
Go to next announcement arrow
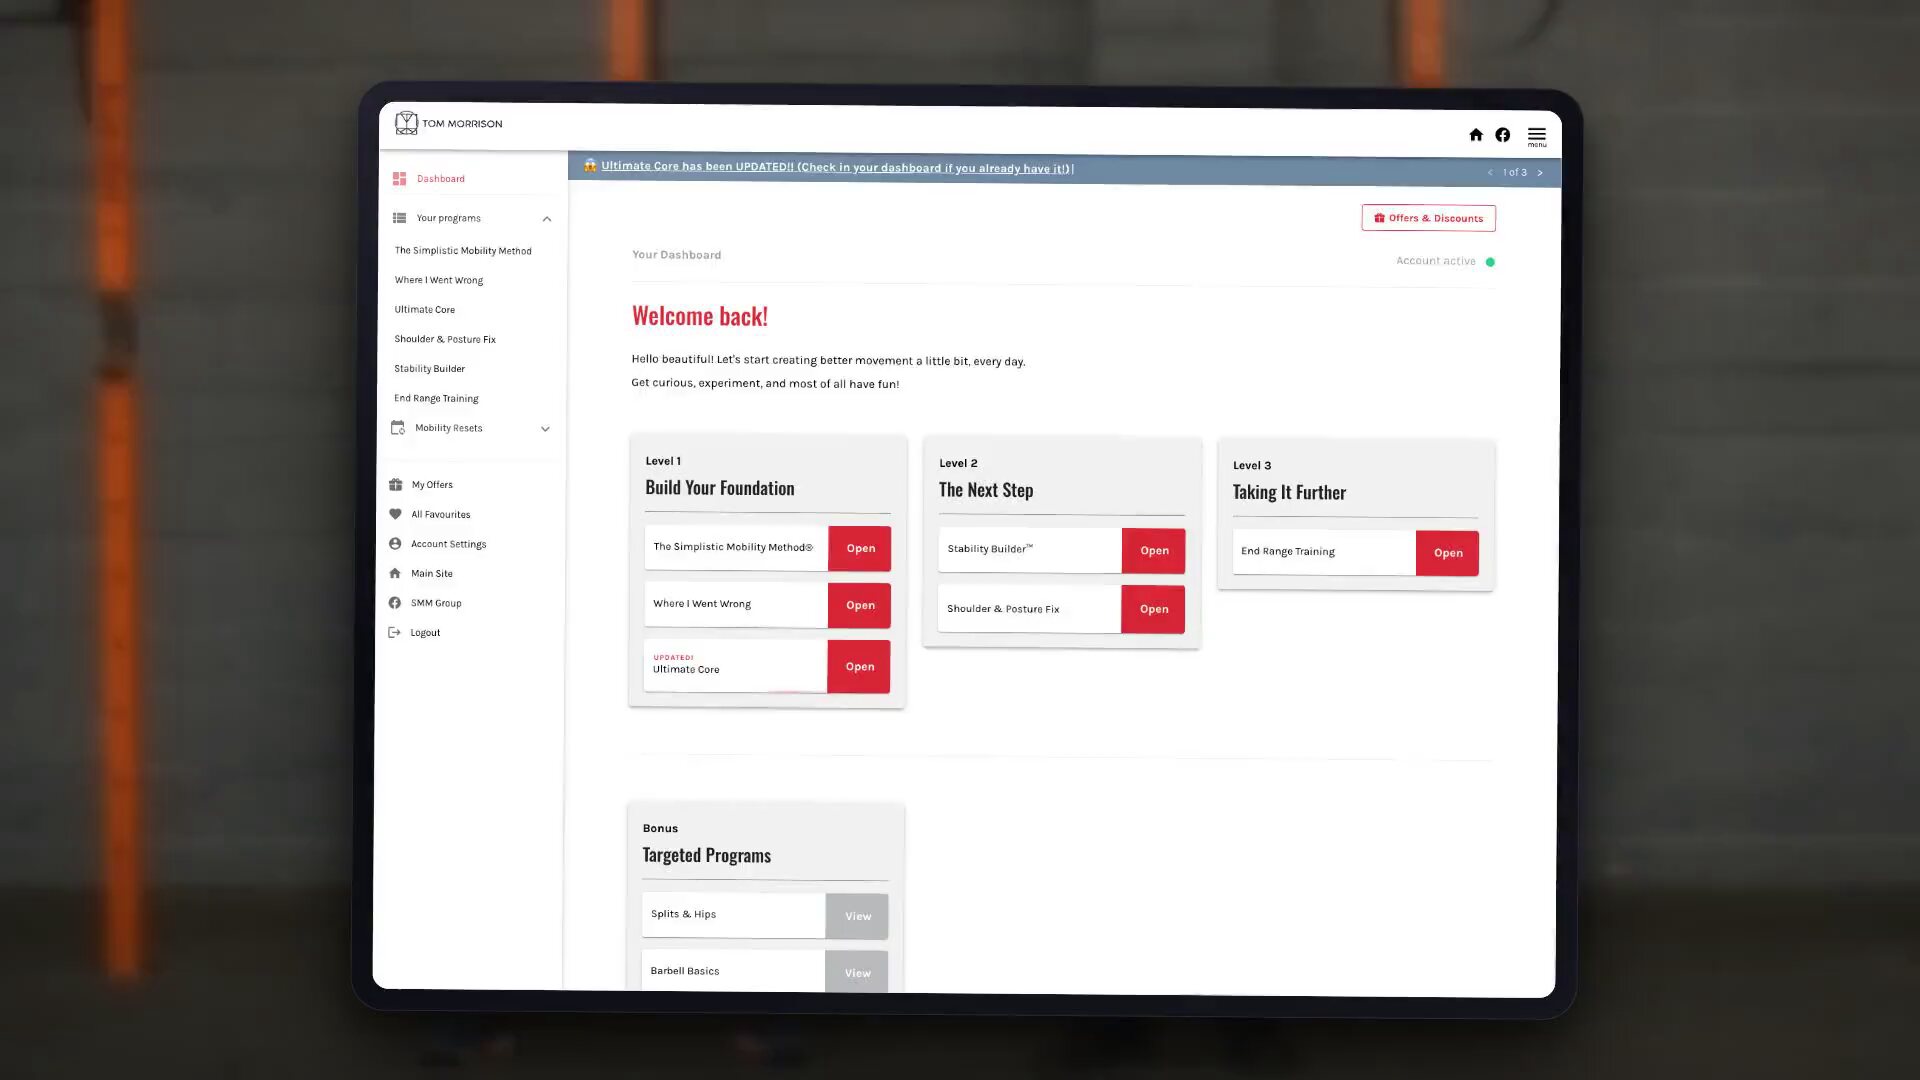coord(1540,173)
